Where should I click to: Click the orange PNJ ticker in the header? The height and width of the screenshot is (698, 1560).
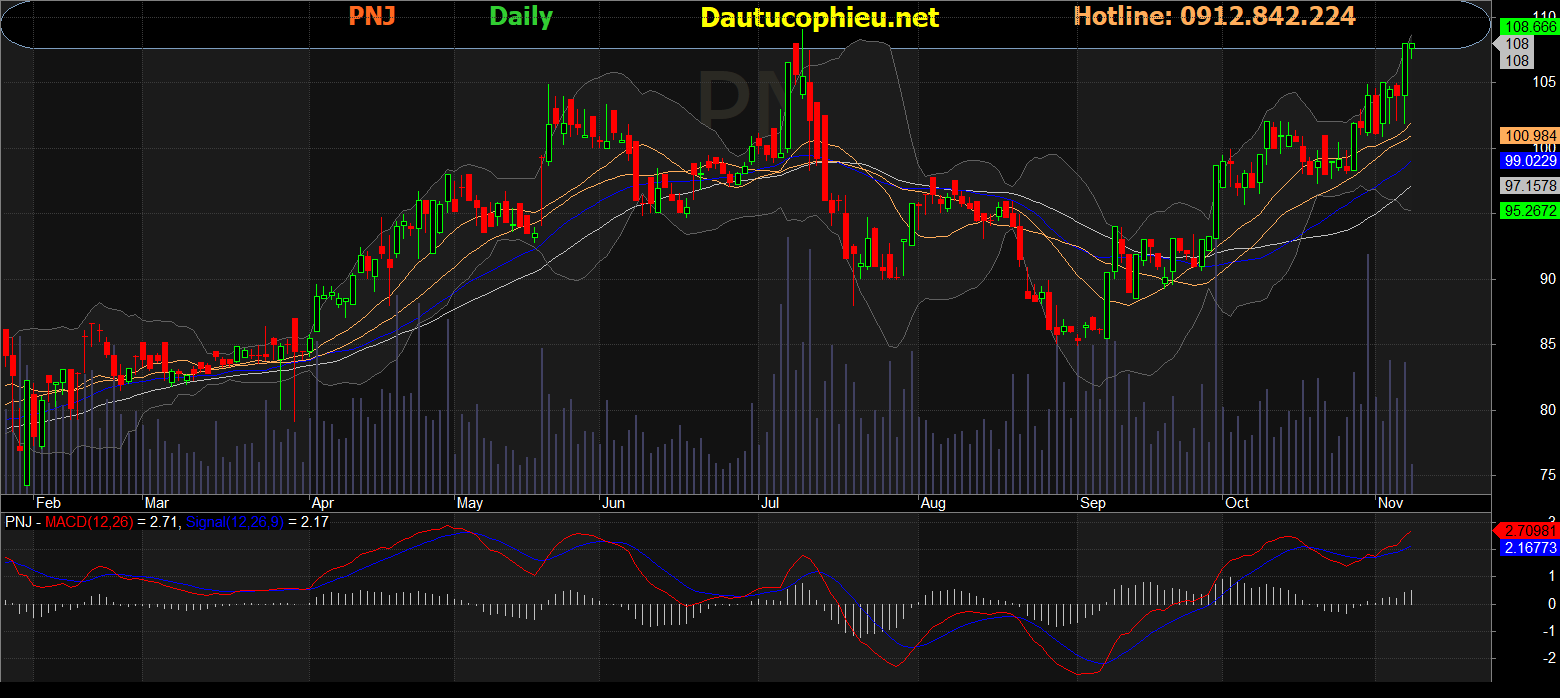pos(371,17)
